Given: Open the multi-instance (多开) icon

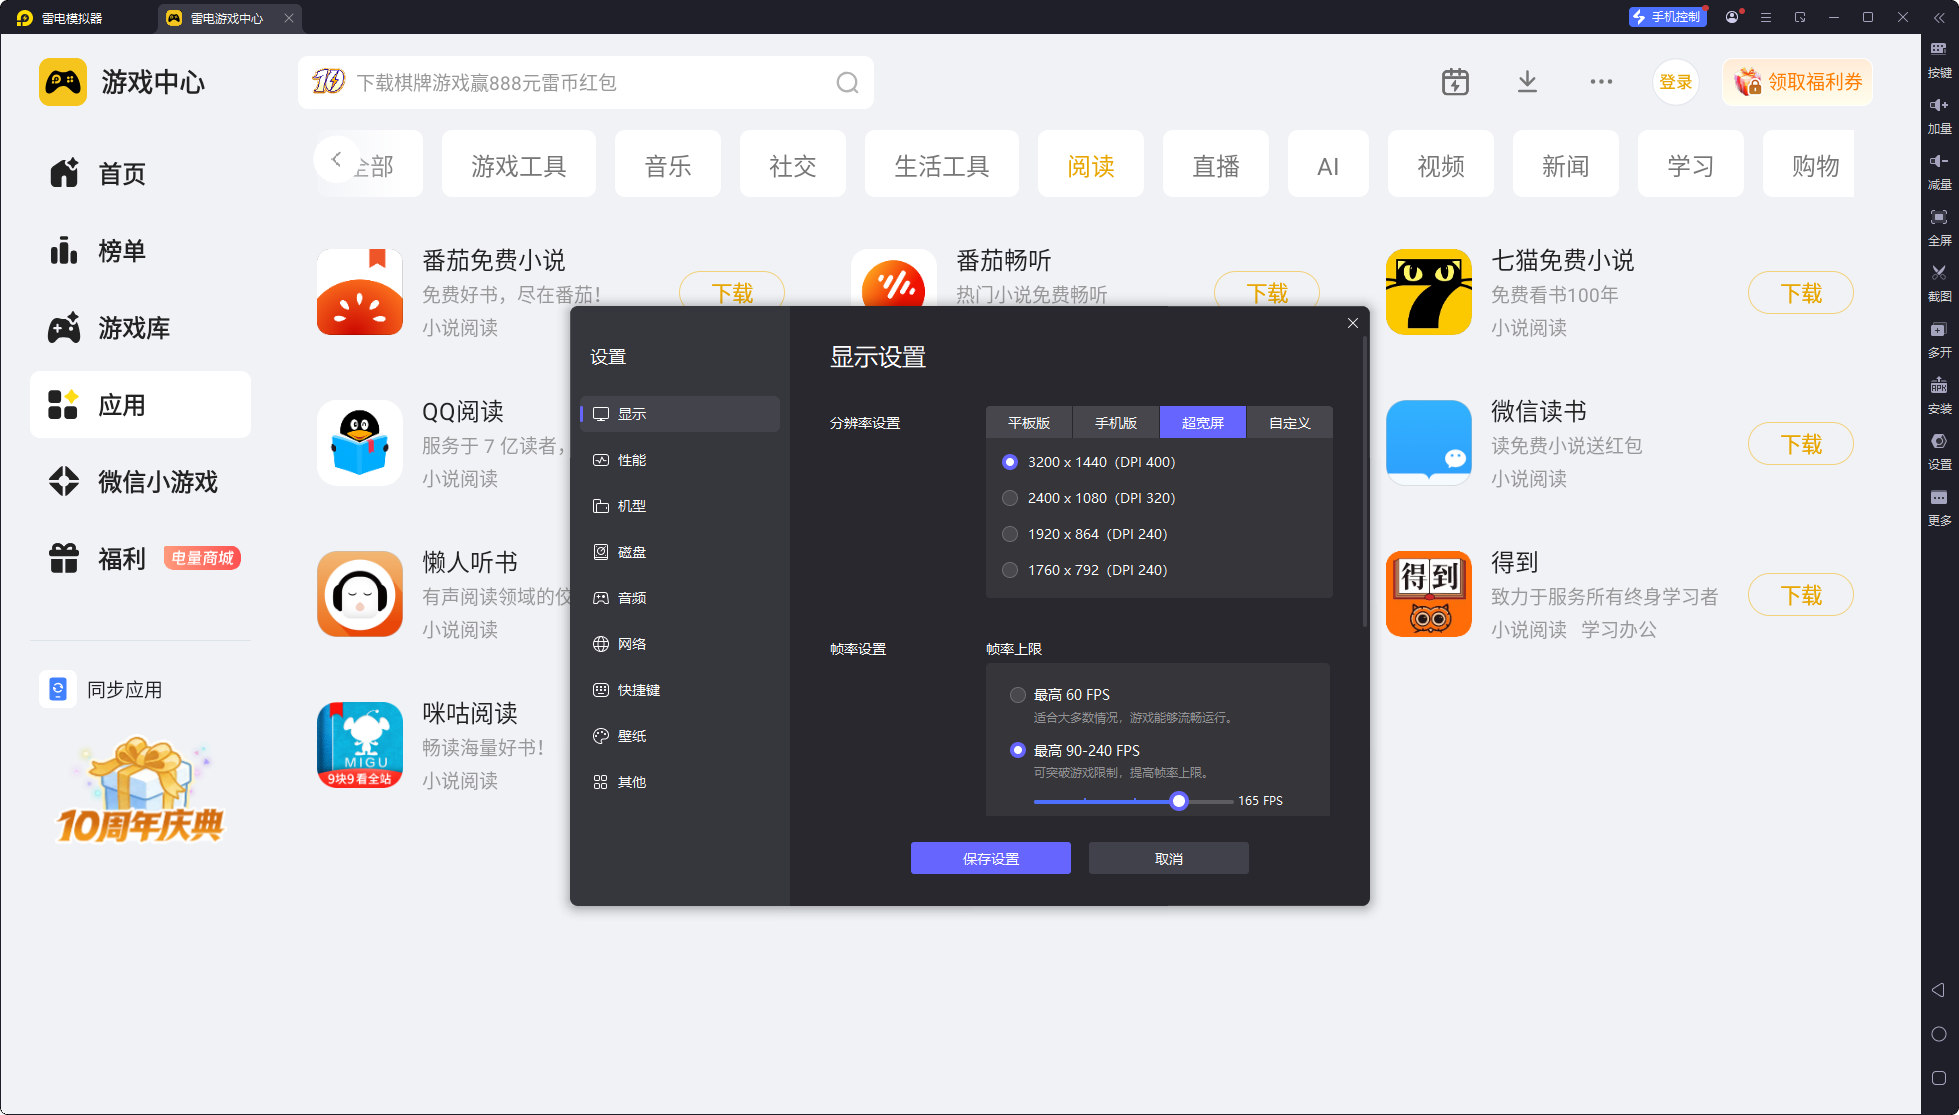Looking at the screenshot, I should tap(1939, 330).
